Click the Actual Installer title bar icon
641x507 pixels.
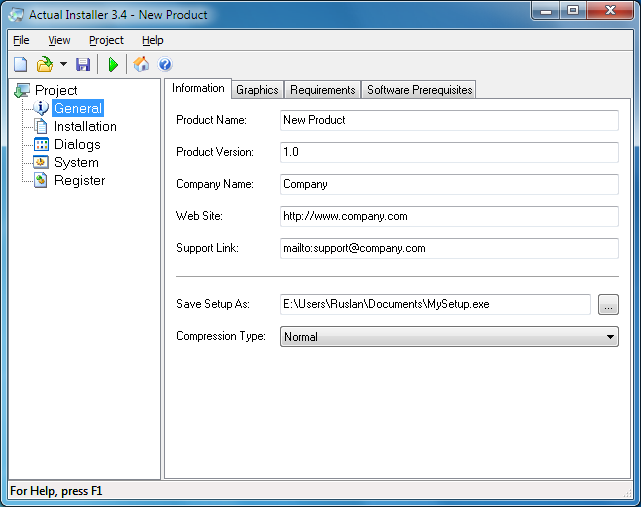tap(16, 15)
